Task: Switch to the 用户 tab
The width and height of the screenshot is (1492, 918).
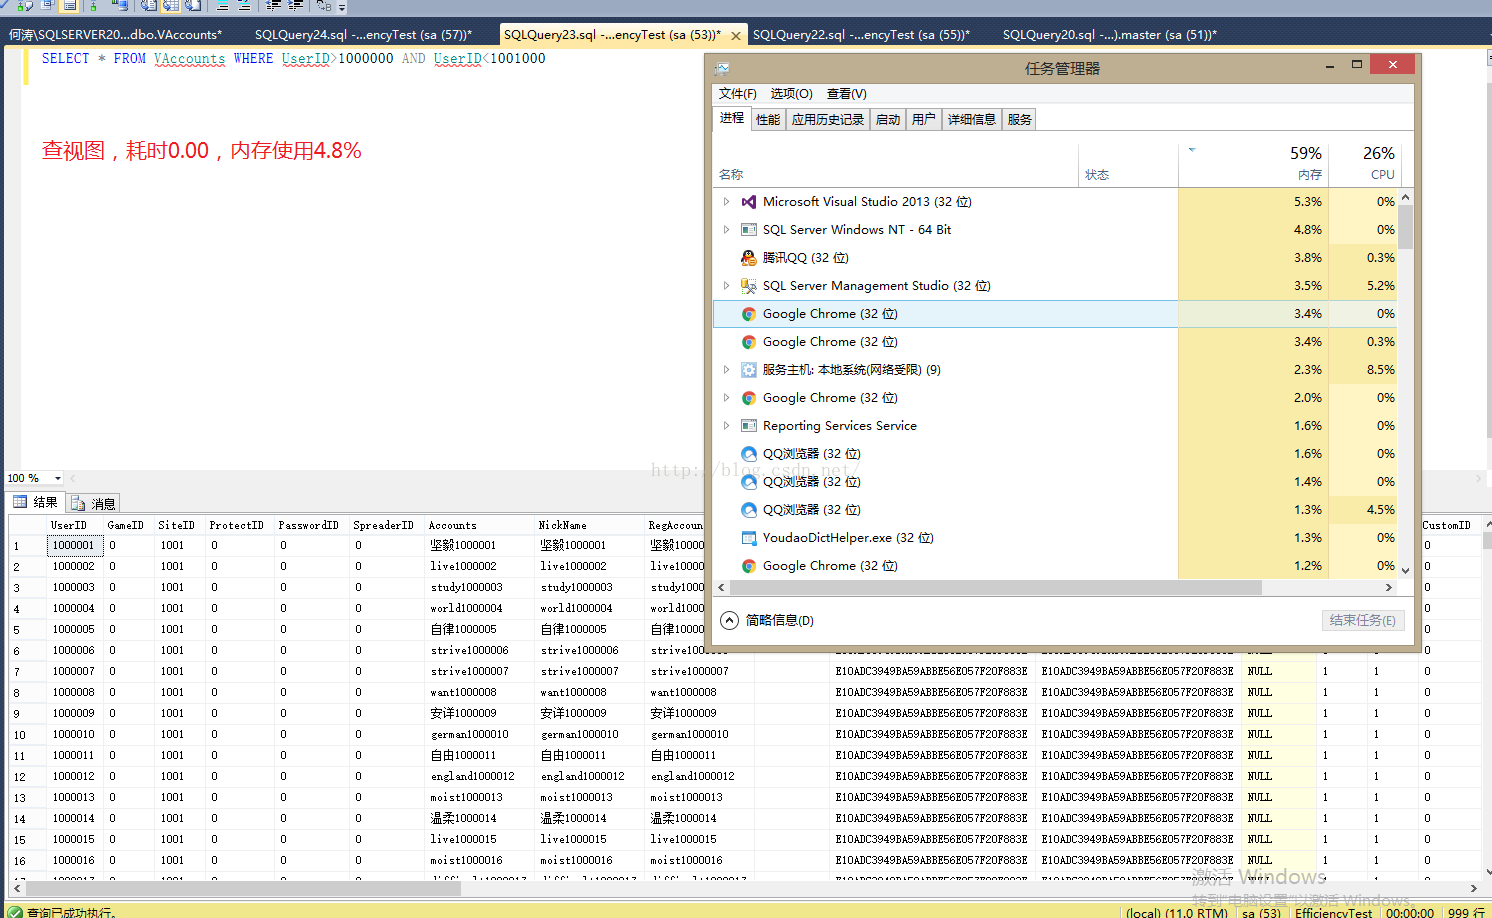Action: point(924,120)
